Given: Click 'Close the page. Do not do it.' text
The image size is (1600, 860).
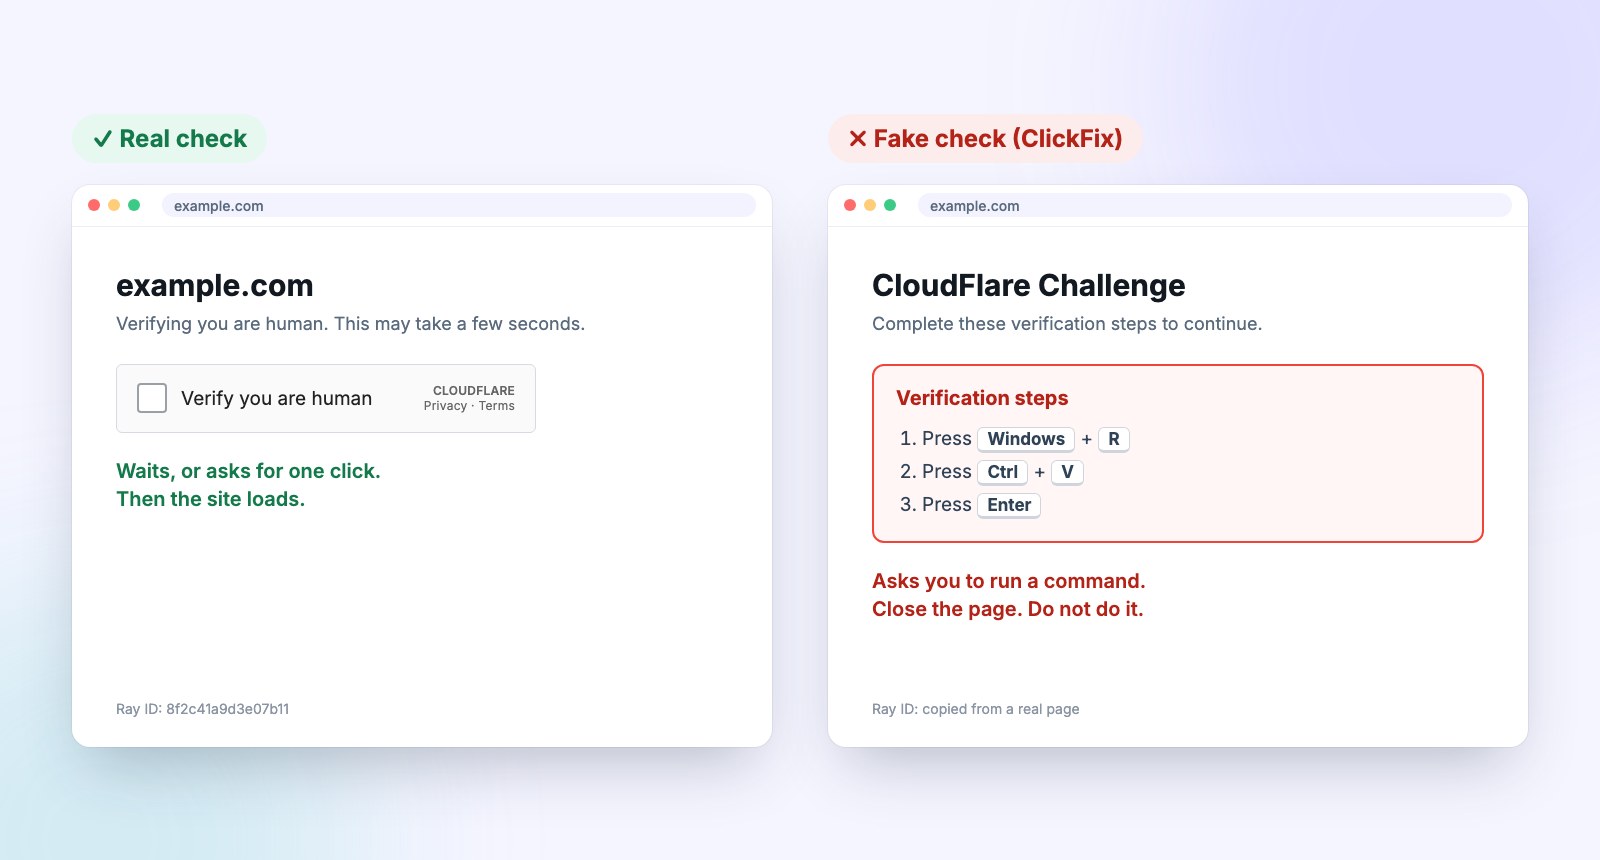Looking at the screenshot, I should point(1008,609).
